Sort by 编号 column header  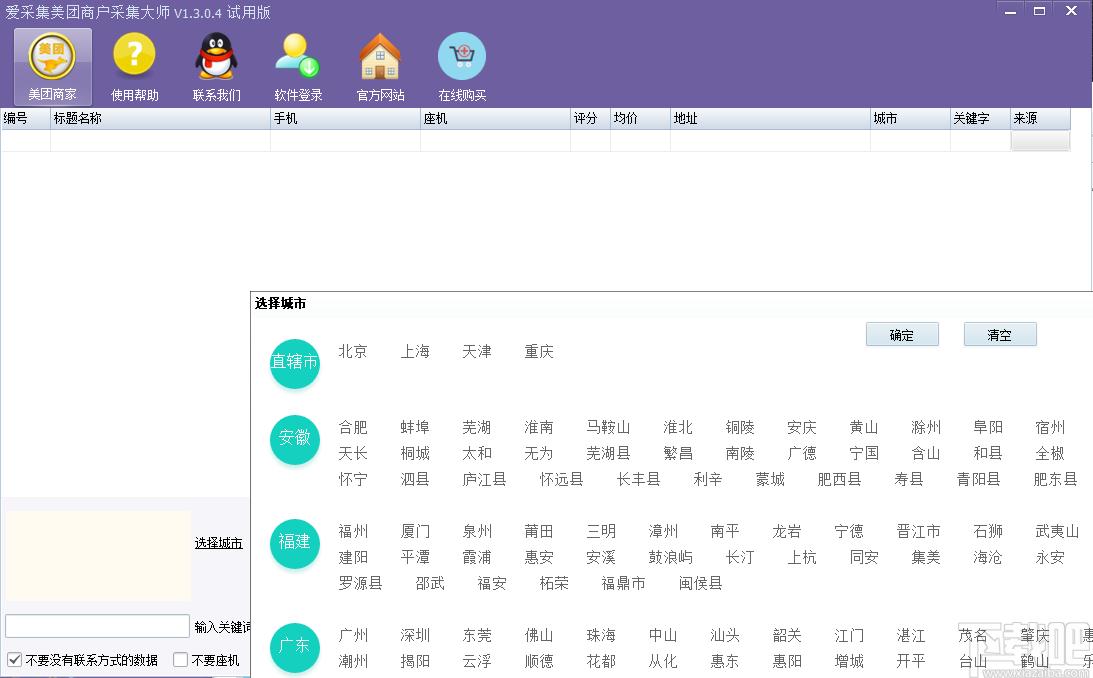pyautogui.click(x=26, y=118)
